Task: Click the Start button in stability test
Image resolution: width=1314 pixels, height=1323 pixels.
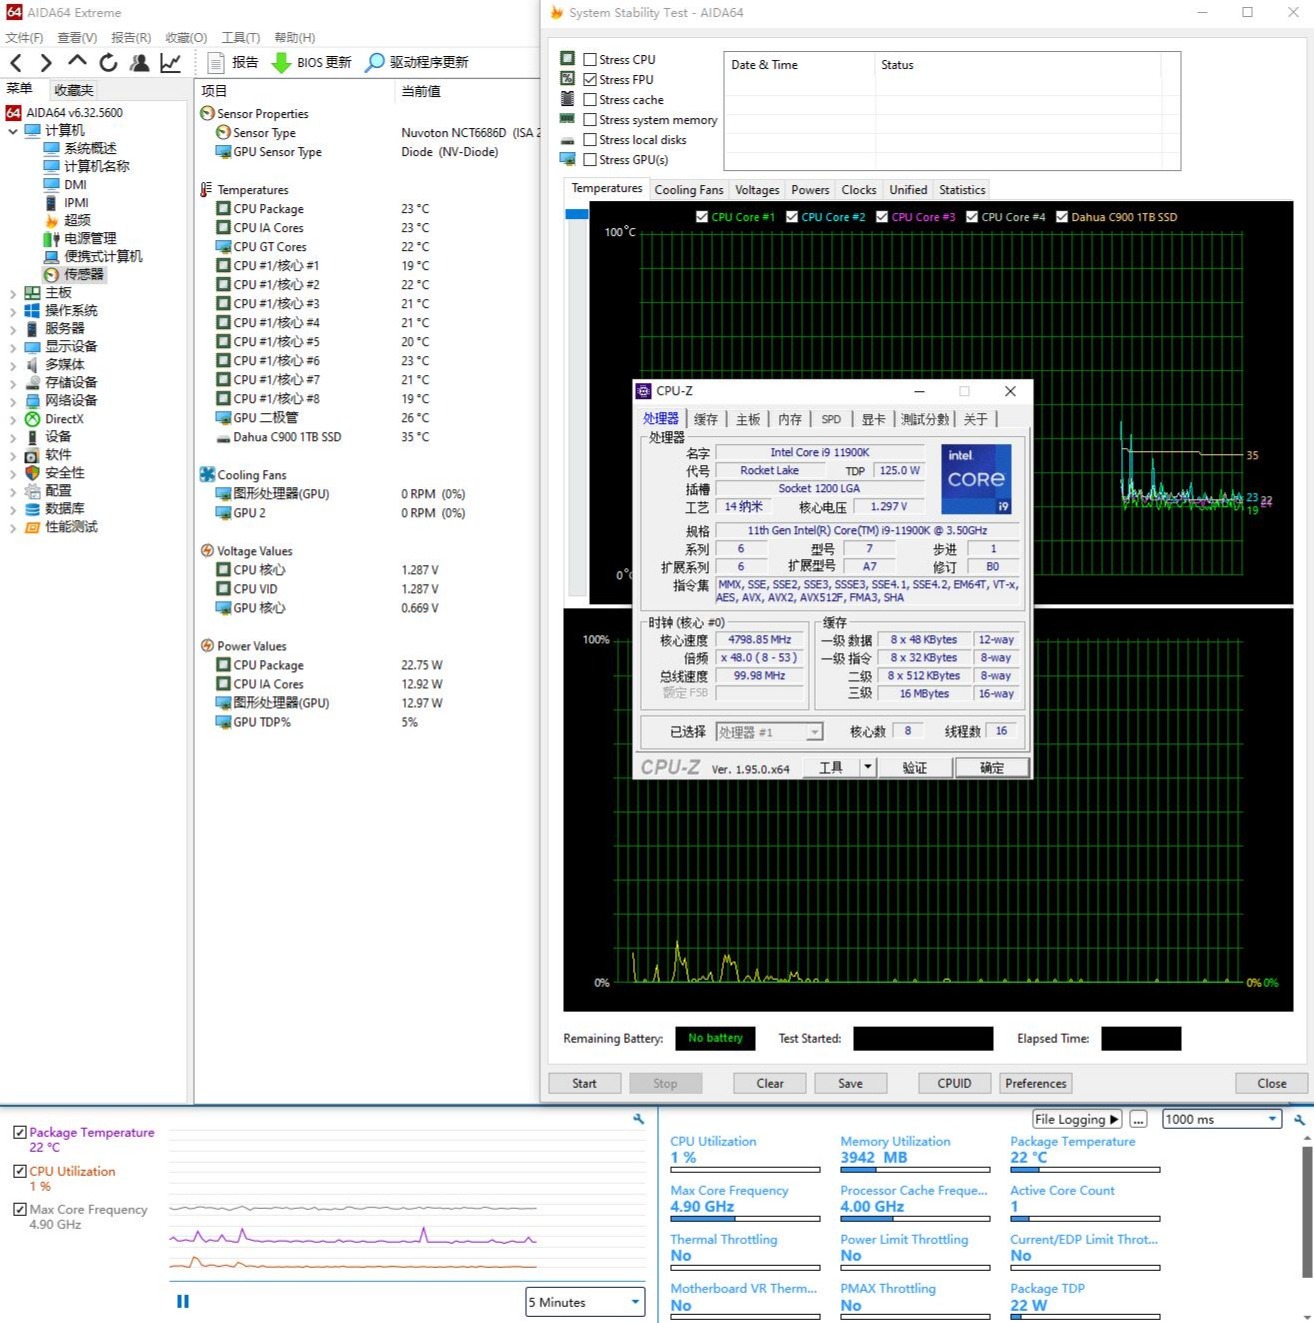Action: [x=584, y=1083]
